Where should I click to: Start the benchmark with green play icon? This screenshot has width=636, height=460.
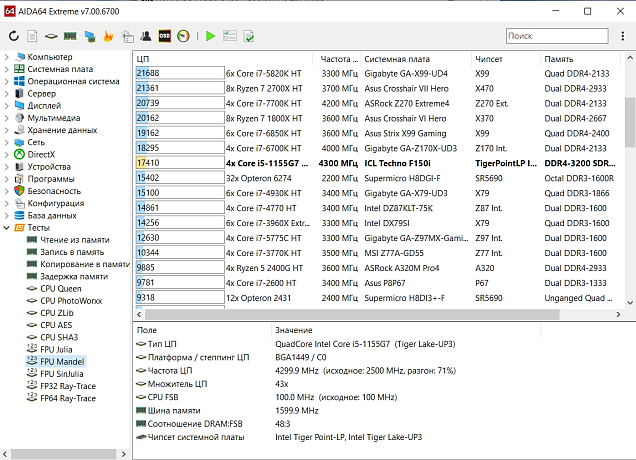(x=210, y=36)
